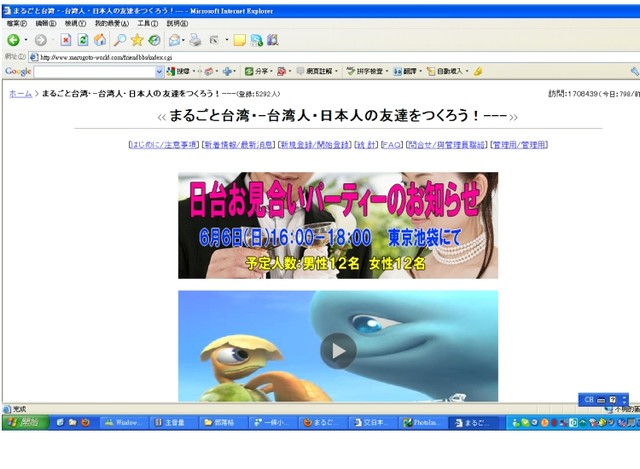Open the 新規登録/開始登録 link
This screenshot has height=469, width=640.
(315, 145)
